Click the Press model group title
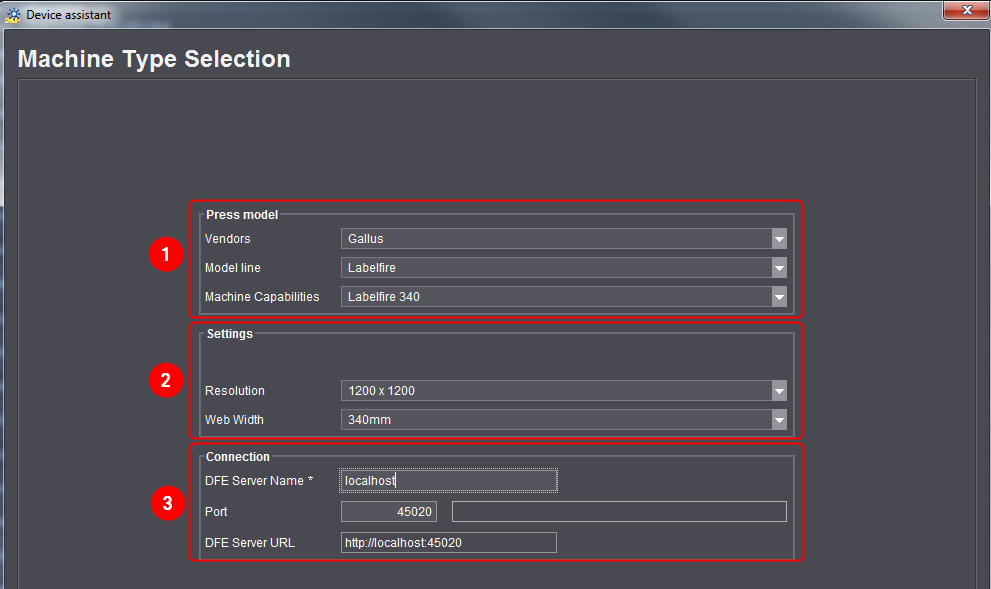 coord(242,215)
